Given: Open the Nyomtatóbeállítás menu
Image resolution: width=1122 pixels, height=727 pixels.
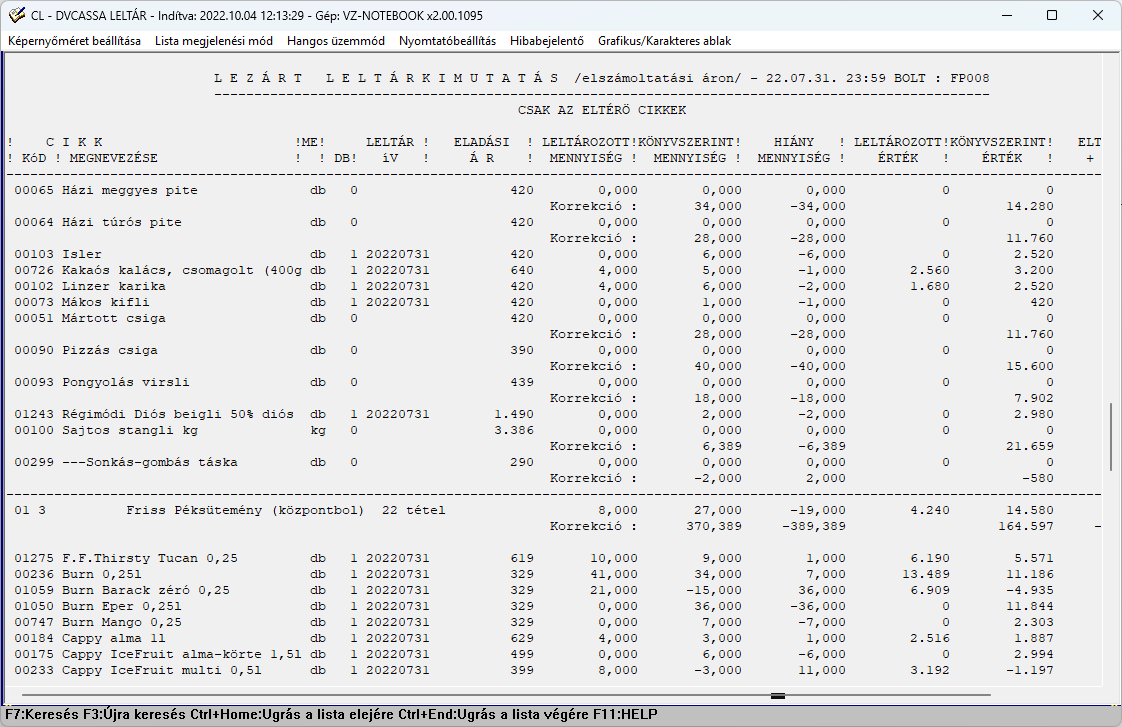Looking at the screenshot, I should [x=447, y=41].
